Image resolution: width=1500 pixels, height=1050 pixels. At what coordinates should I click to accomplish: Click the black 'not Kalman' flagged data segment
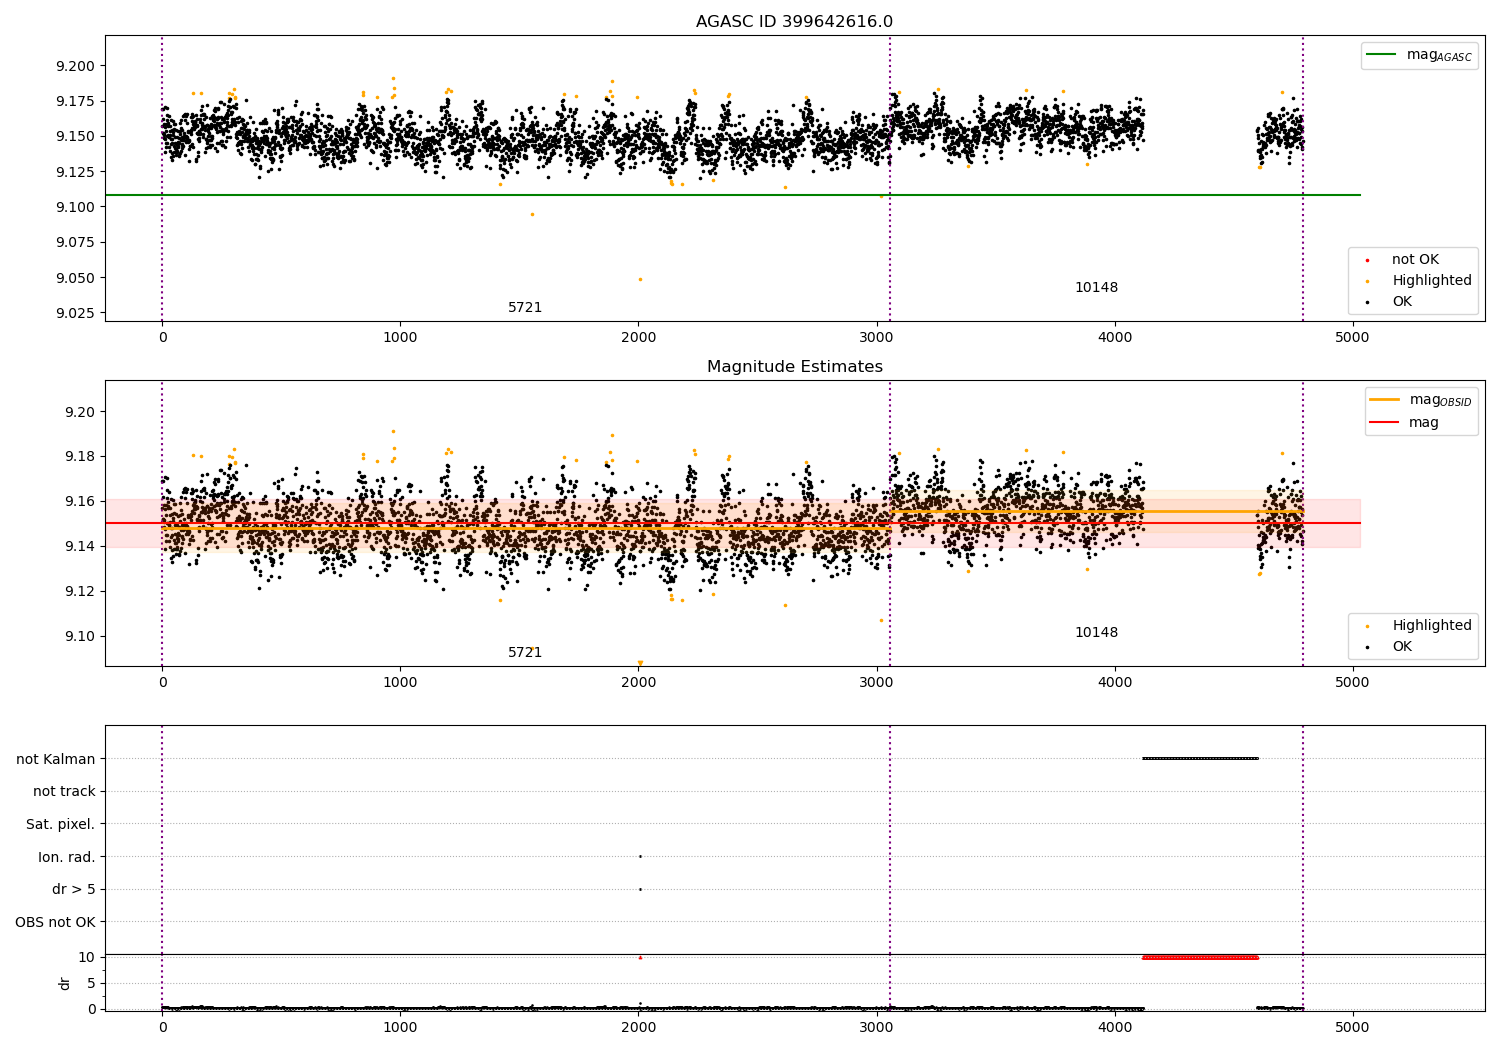click(1200, 758)
